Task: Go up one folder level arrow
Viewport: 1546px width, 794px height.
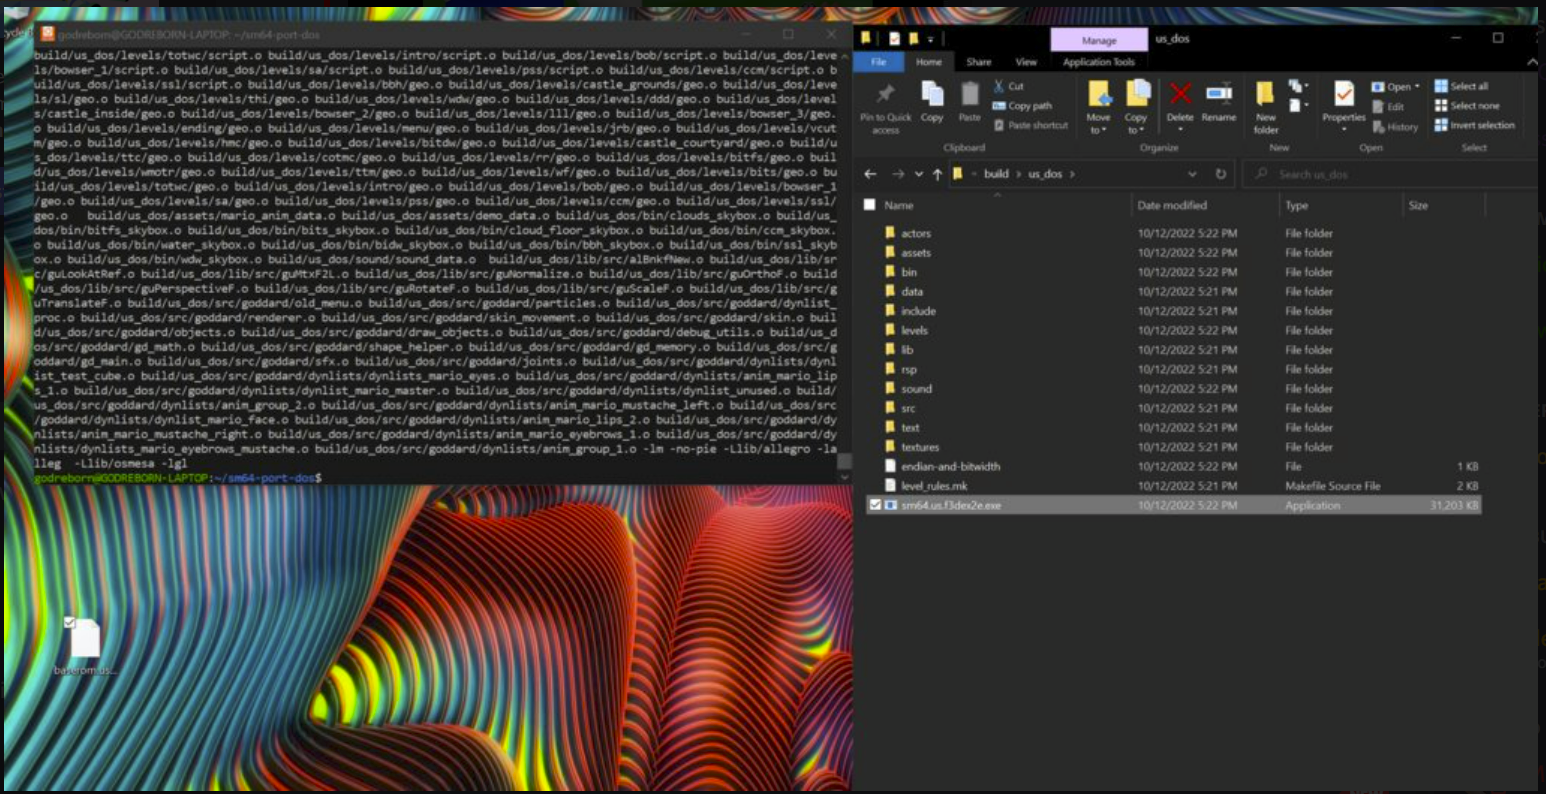Action: pos(937,174)
